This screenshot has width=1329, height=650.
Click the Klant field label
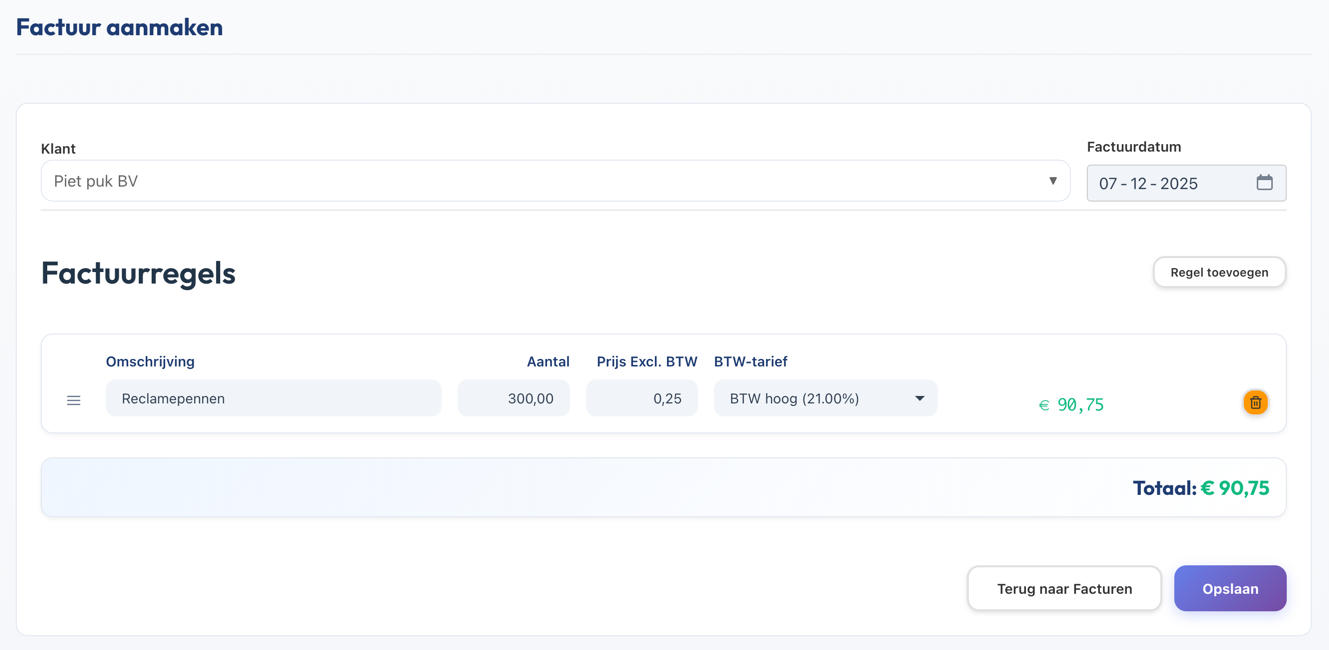(58, 149)
